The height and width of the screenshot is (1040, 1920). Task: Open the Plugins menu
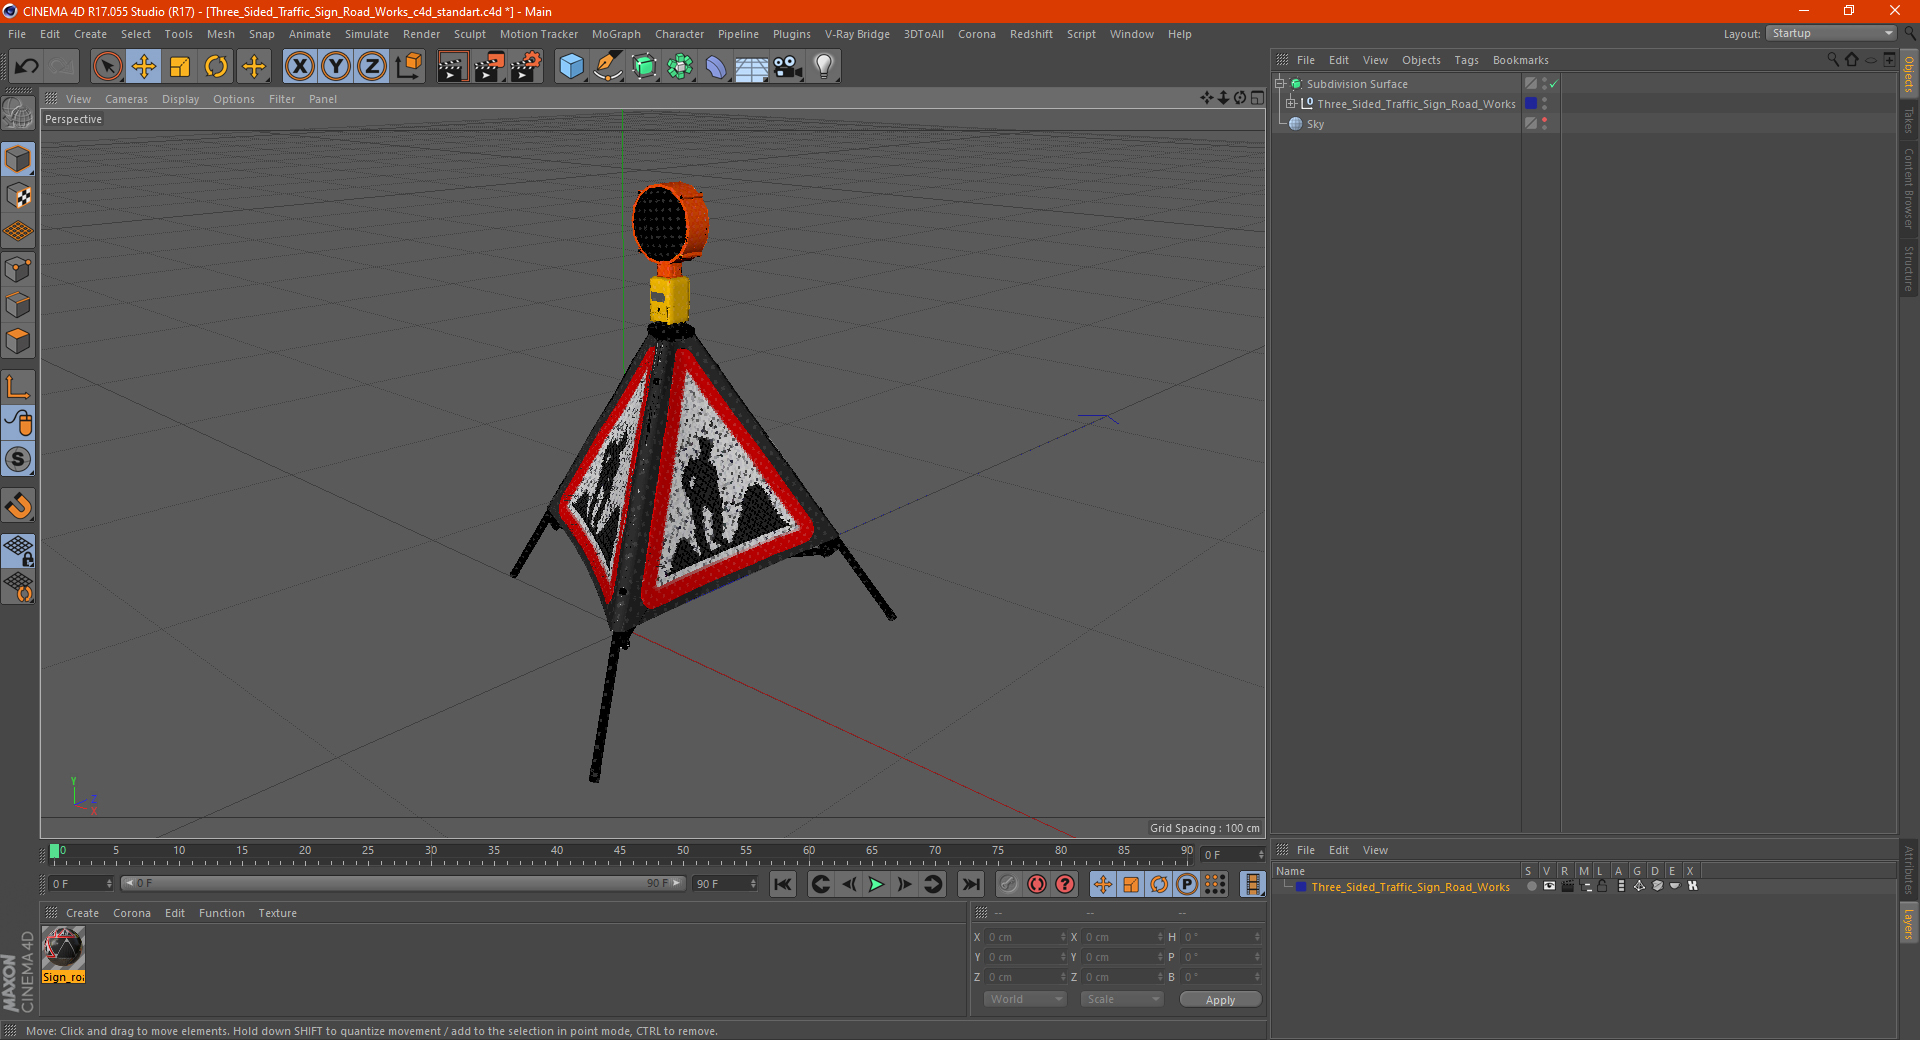[791, 34]
